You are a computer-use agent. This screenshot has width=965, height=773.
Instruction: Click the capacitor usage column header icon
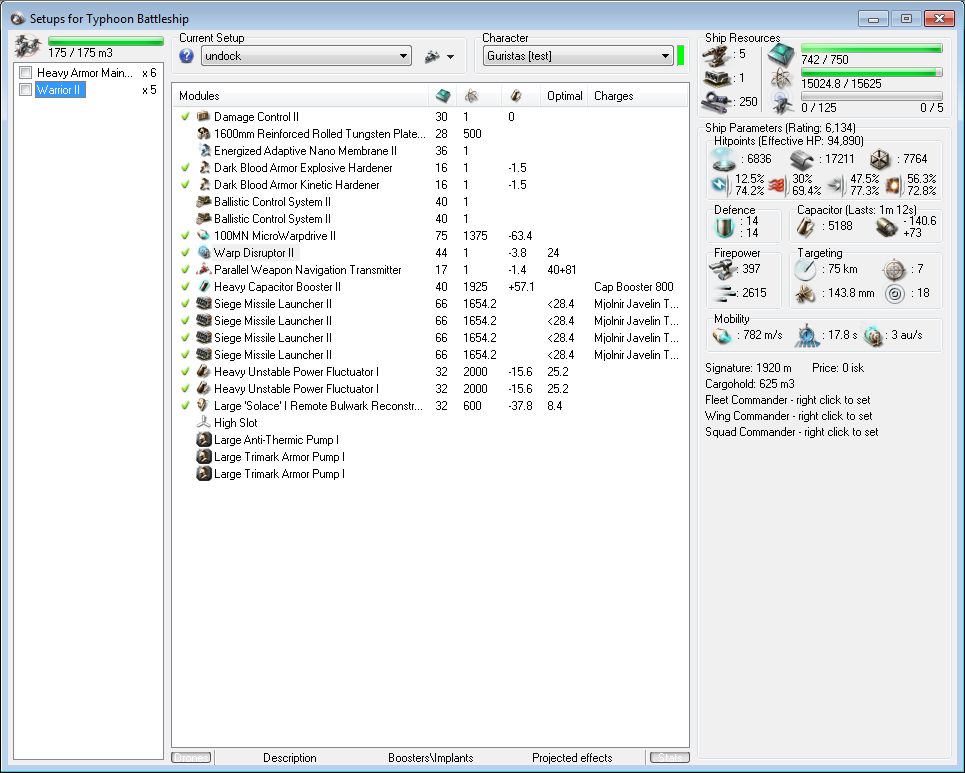[516, 96]
